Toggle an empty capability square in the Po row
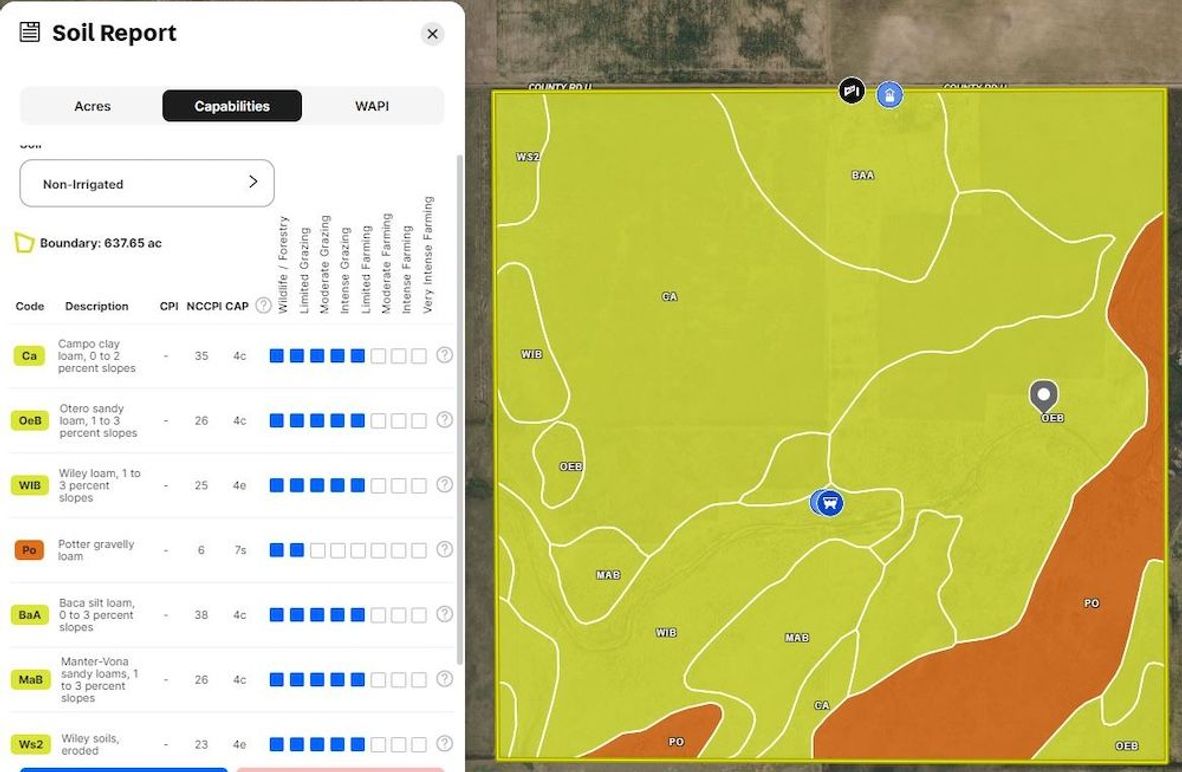Screen dimensions: 1182x772 320,550
